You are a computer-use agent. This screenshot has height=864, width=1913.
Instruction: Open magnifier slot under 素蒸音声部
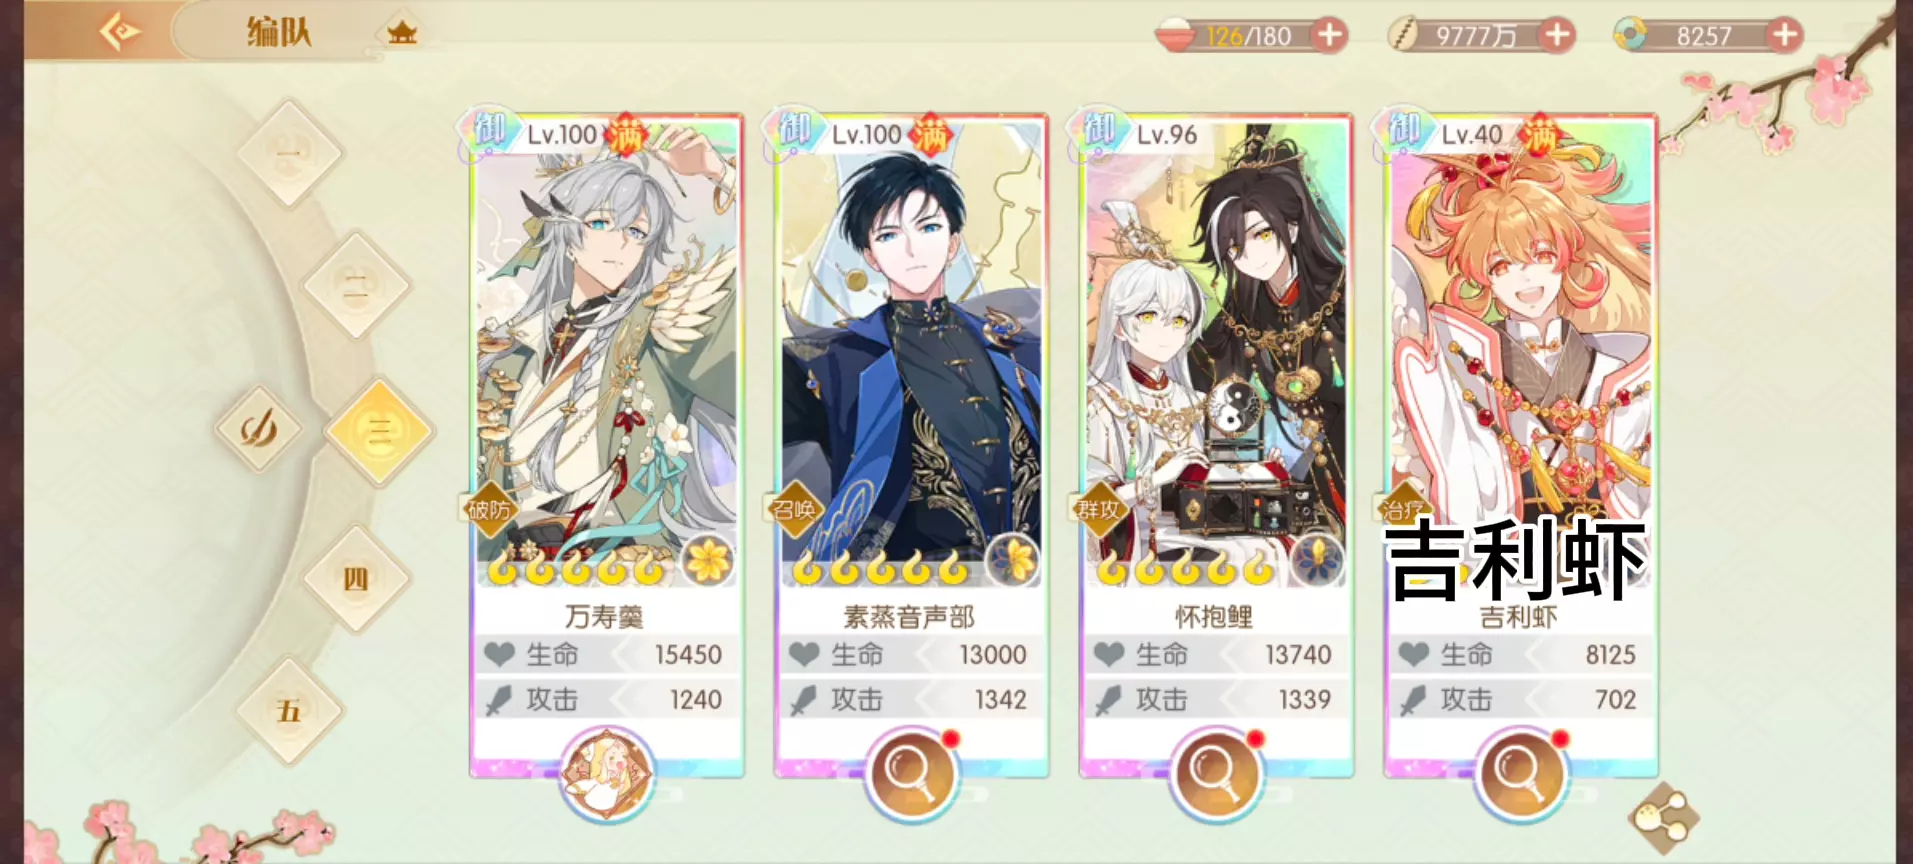tap(911, 773)
